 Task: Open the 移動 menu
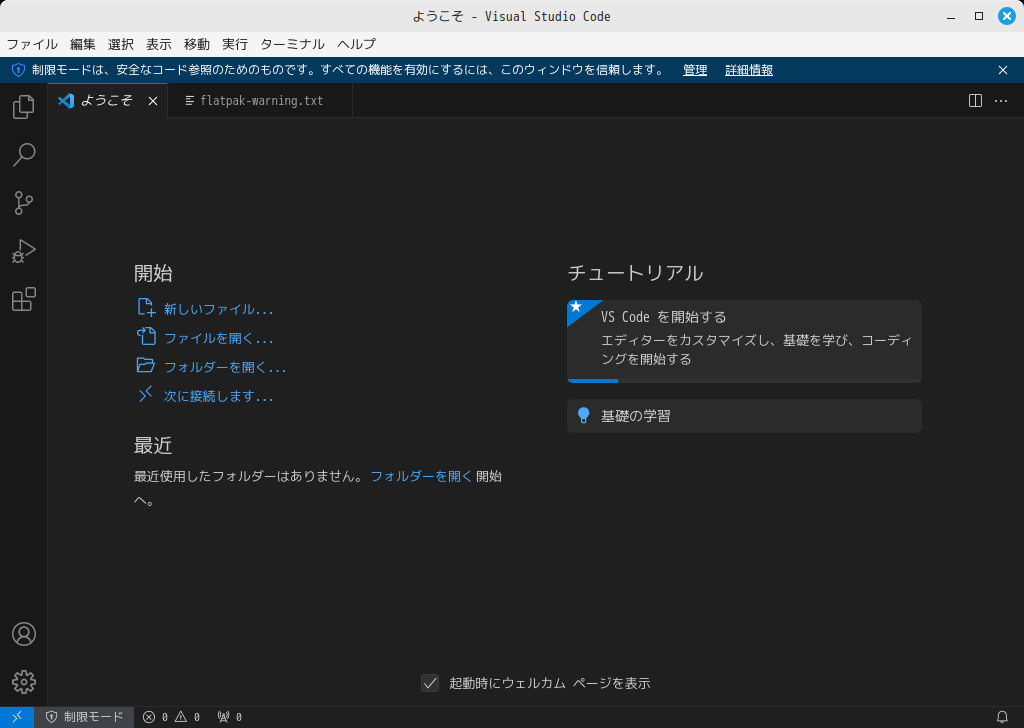pos(197,44)
